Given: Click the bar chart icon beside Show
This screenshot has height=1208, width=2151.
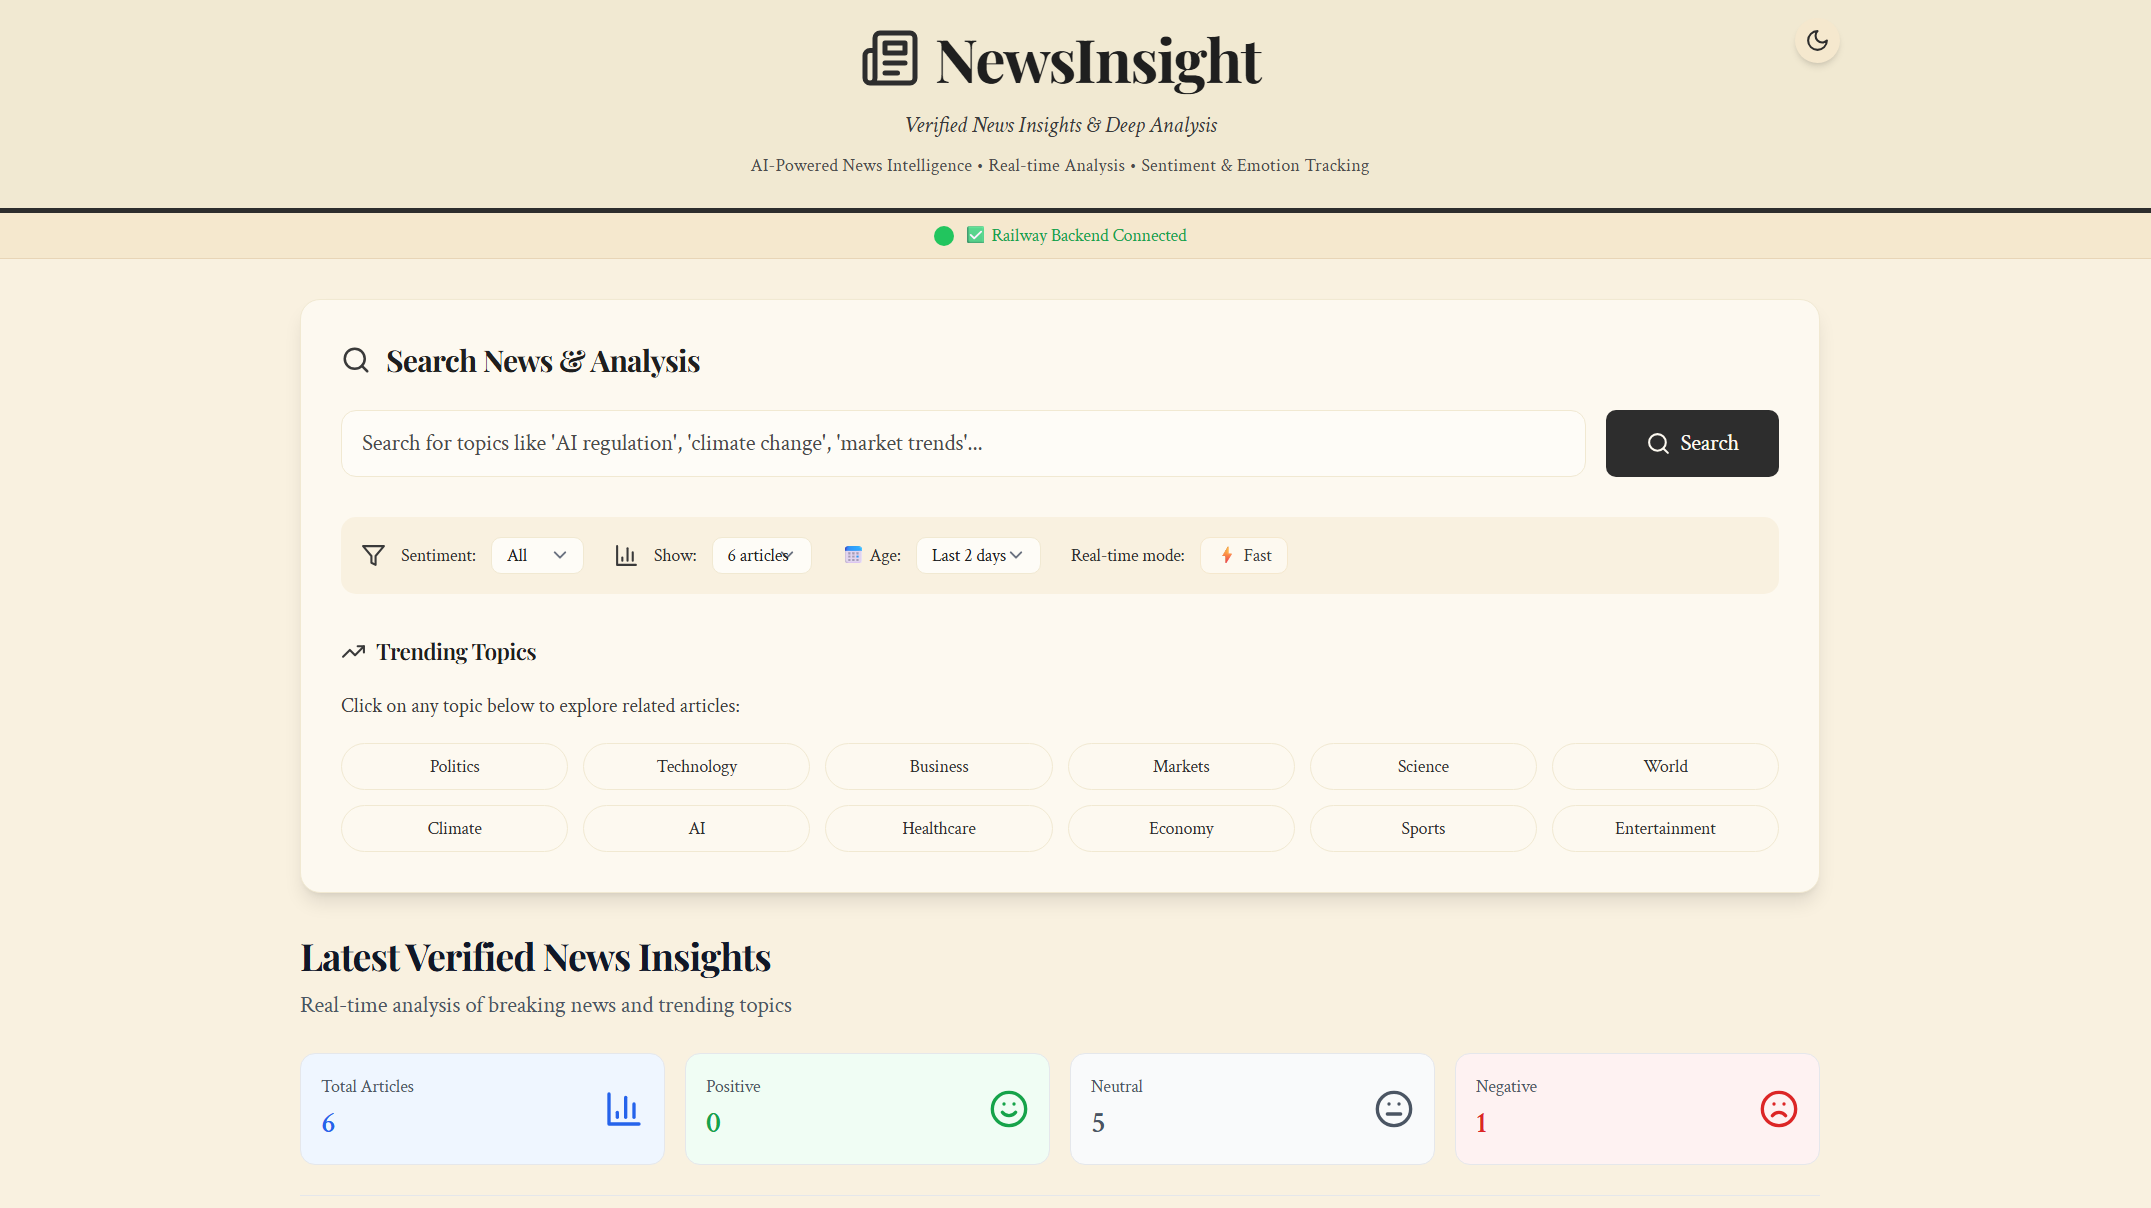Looking at the screenshot, I should (626, 555).
